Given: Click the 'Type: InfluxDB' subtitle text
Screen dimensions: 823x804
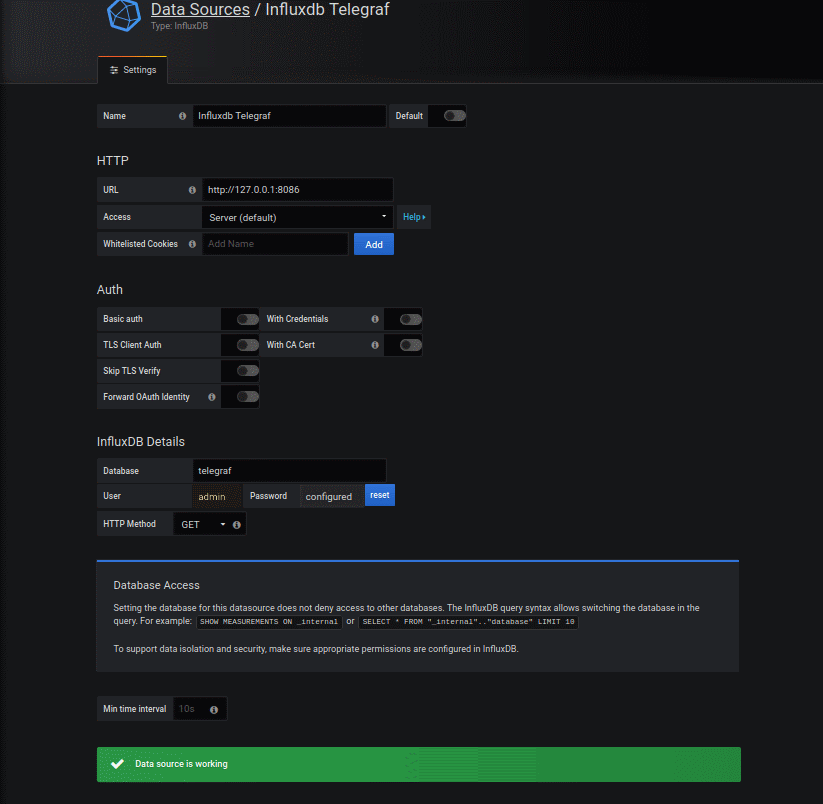Looking at the screenshot, I should pyautogui.click(x=179, y=26).
